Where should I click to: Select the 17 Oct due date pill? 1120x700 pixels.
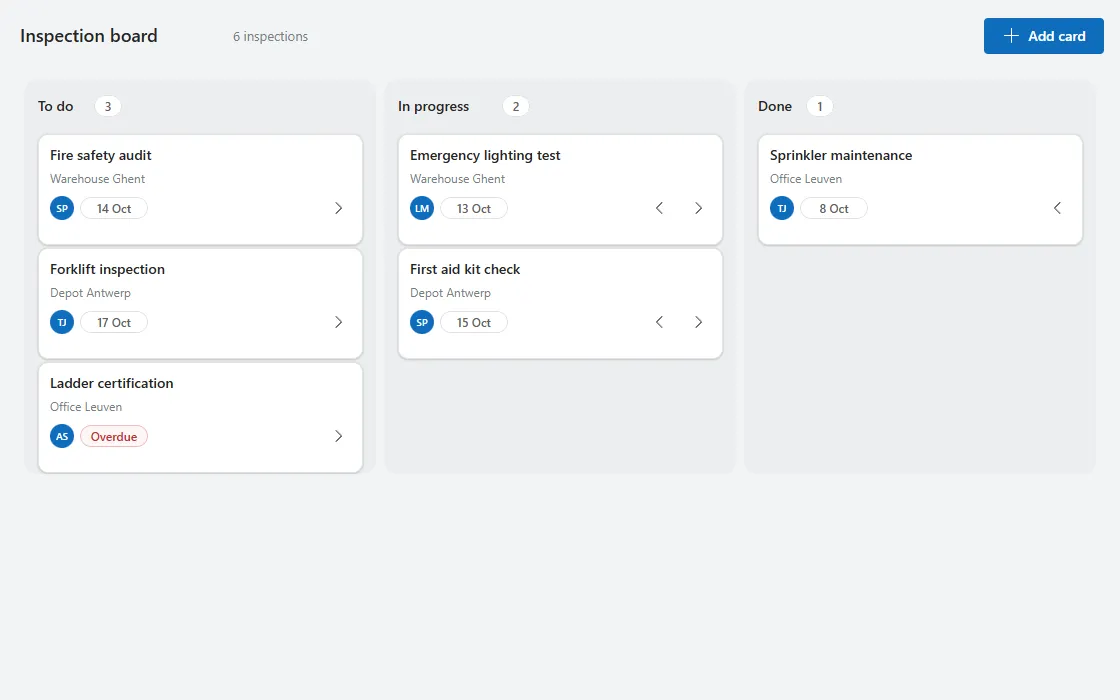pyautogui.click(x=114, y=322)
